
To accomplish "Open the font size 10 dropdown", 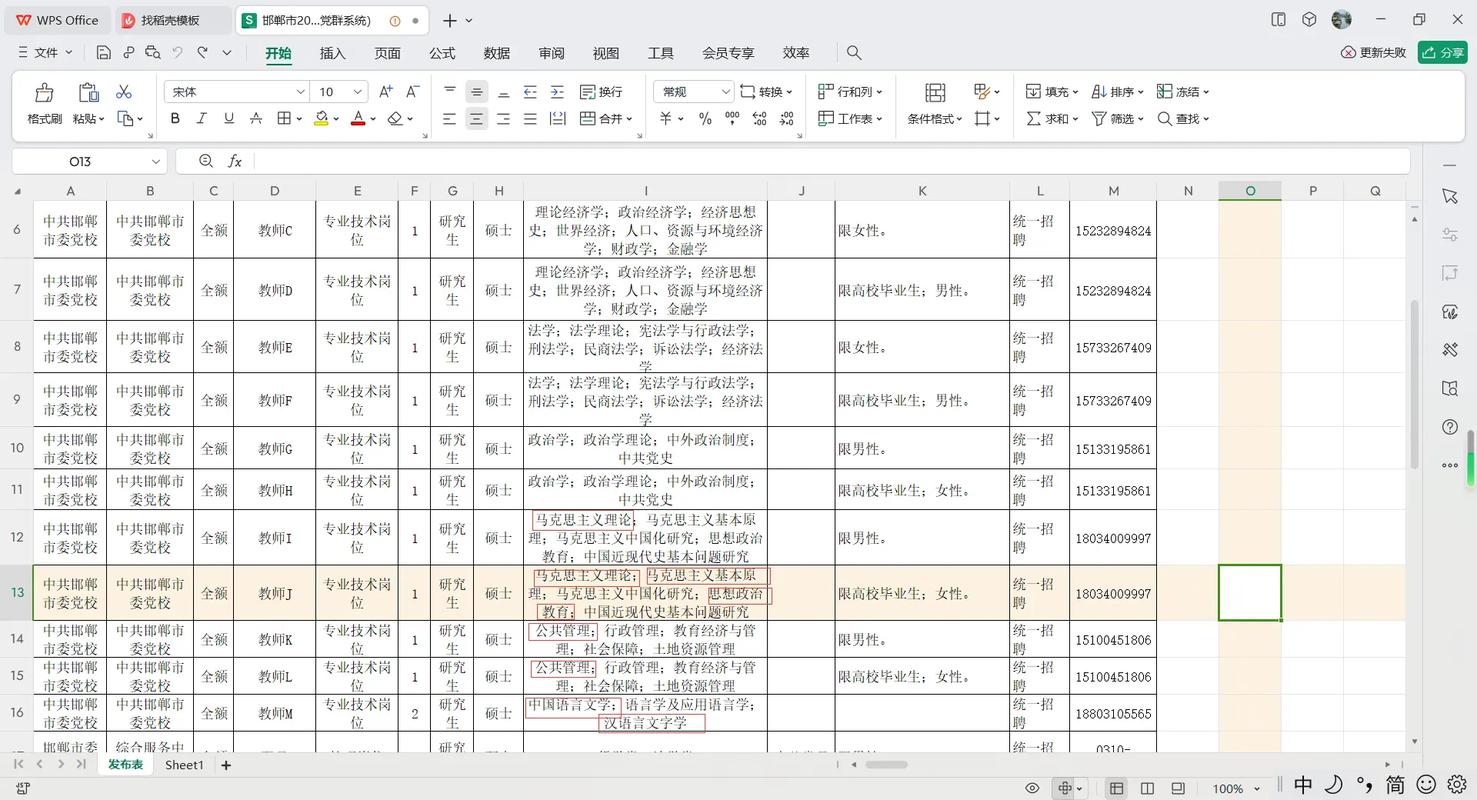I will click(x=358, y=92).
